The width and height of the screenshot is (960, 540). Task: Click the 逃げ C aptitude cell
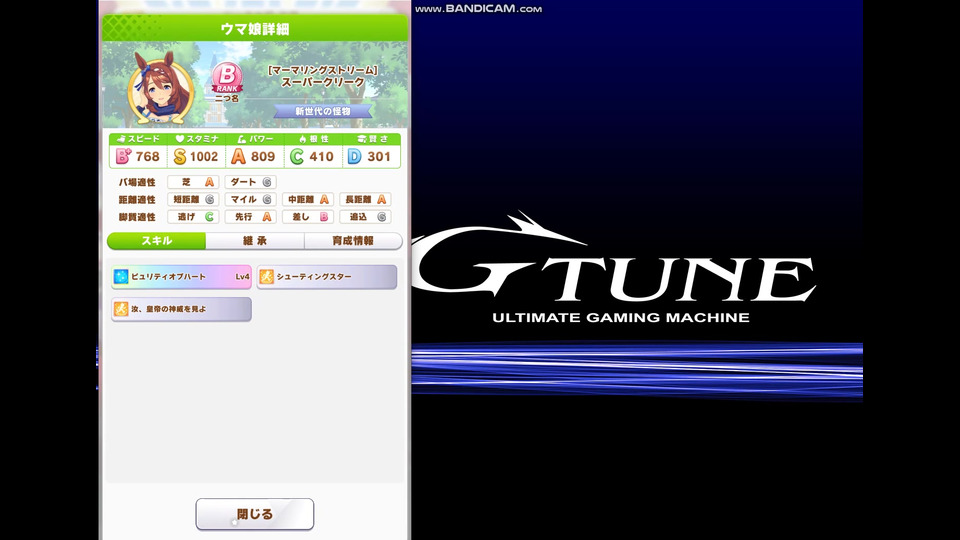193,217
